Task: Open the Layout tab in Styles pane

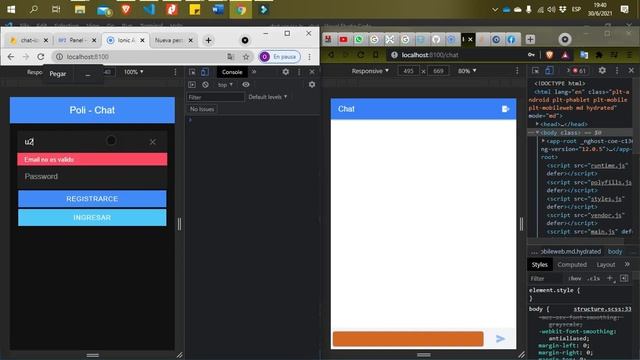Action: (x=606, y=264)
